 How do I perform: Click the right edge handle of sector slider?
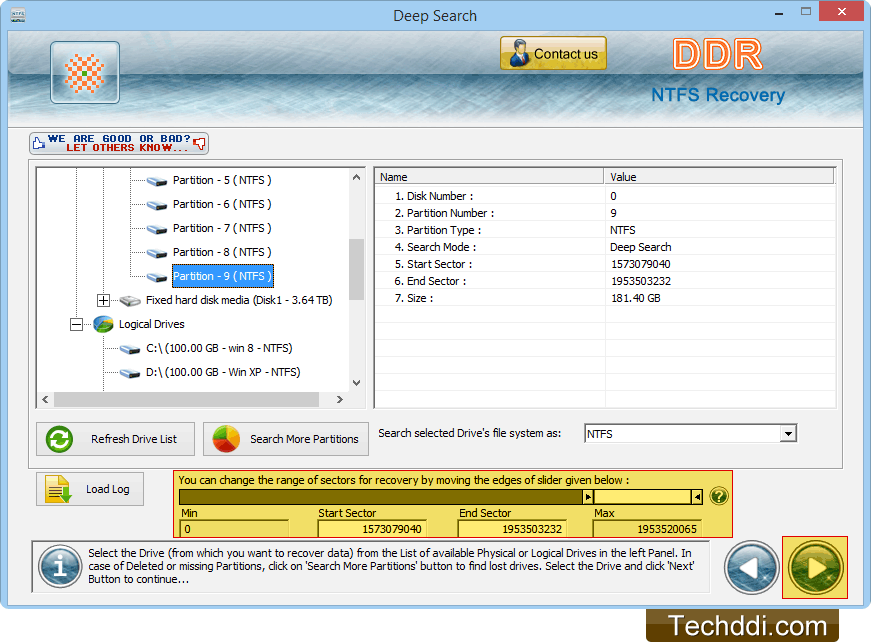click(x=697, y=497)
